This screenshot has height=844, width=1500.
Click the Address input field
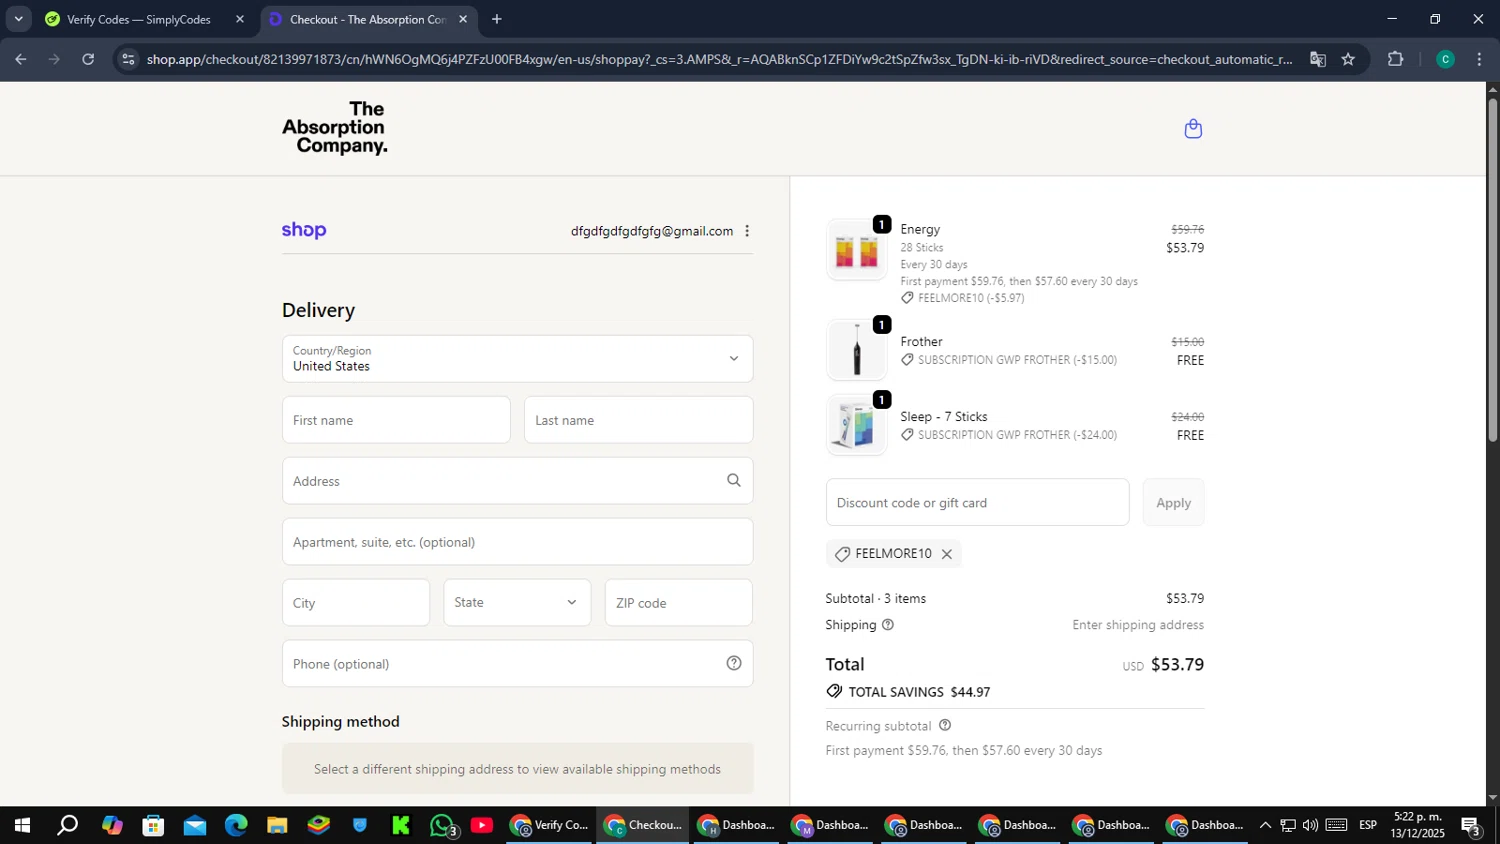517,481
